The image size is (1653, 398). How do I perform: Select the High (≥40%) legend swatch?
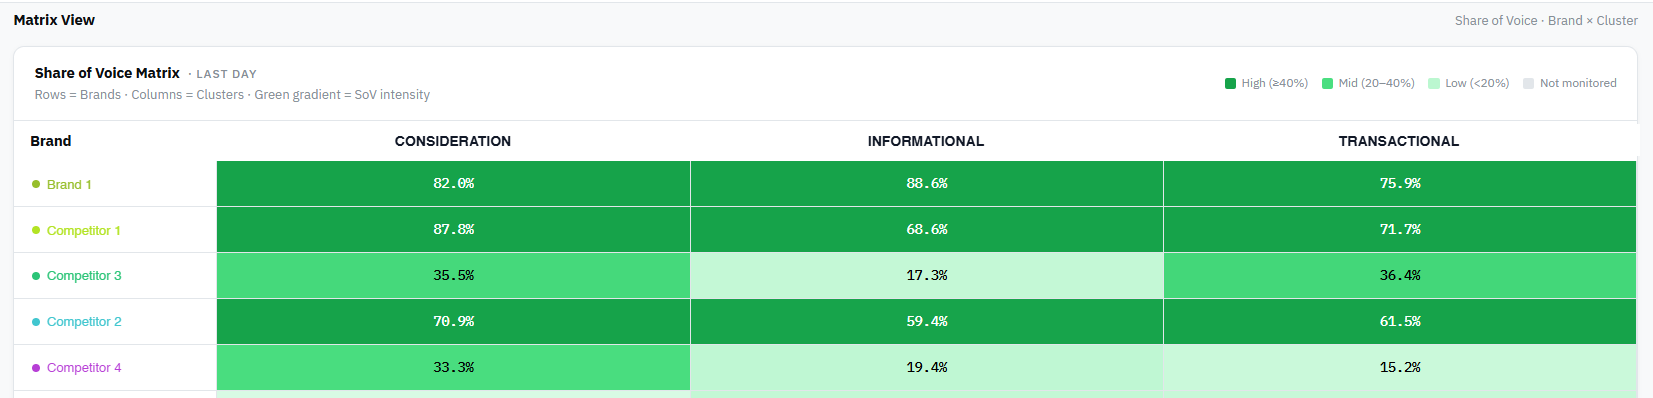(x=1231, y=83)
